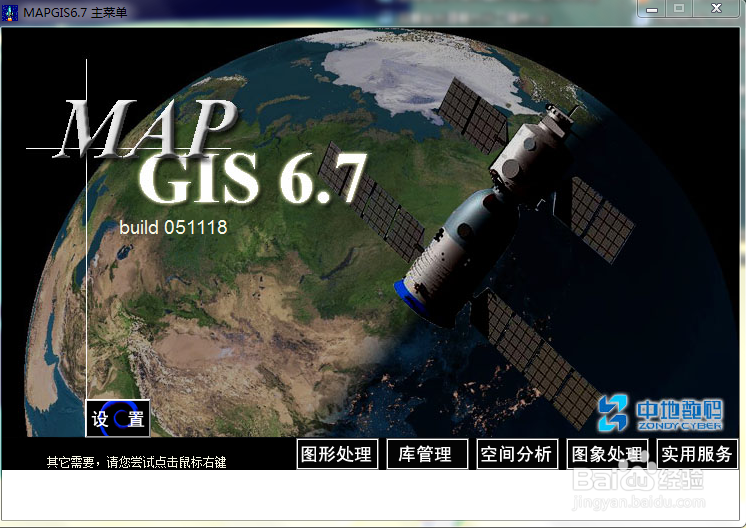Click the MAPGIS6.7 主菜单 title text
The height and width of the screenshot is (528, 746).
75,12
